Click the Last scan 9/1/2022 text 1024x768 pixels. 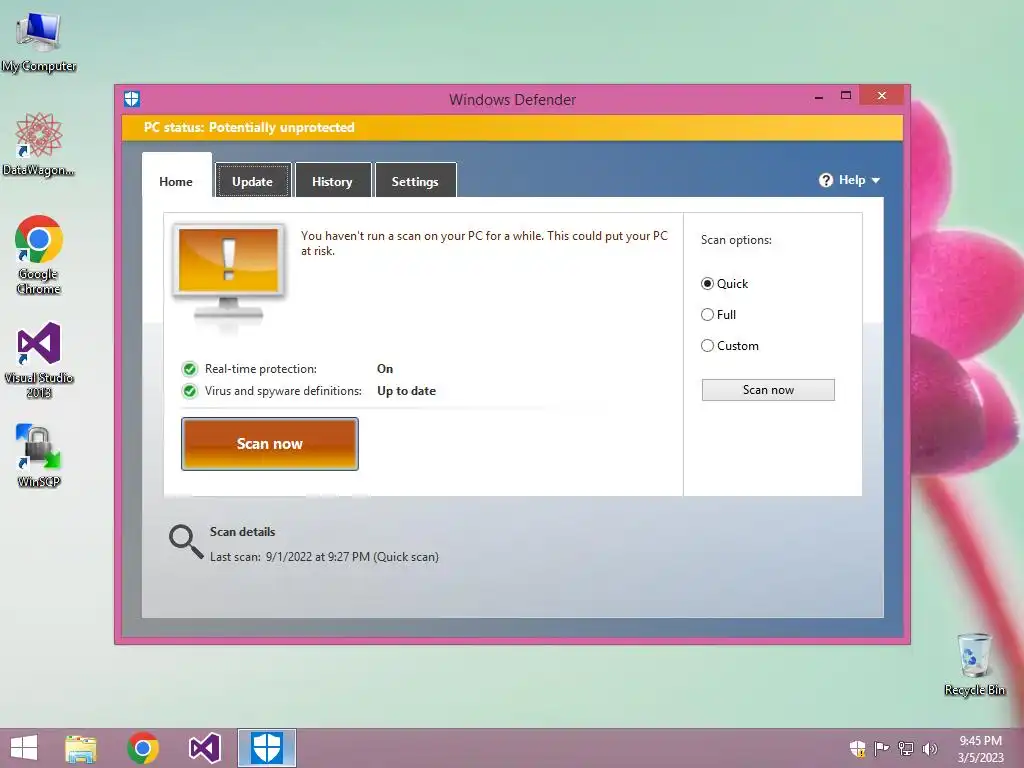coord(324,557)
